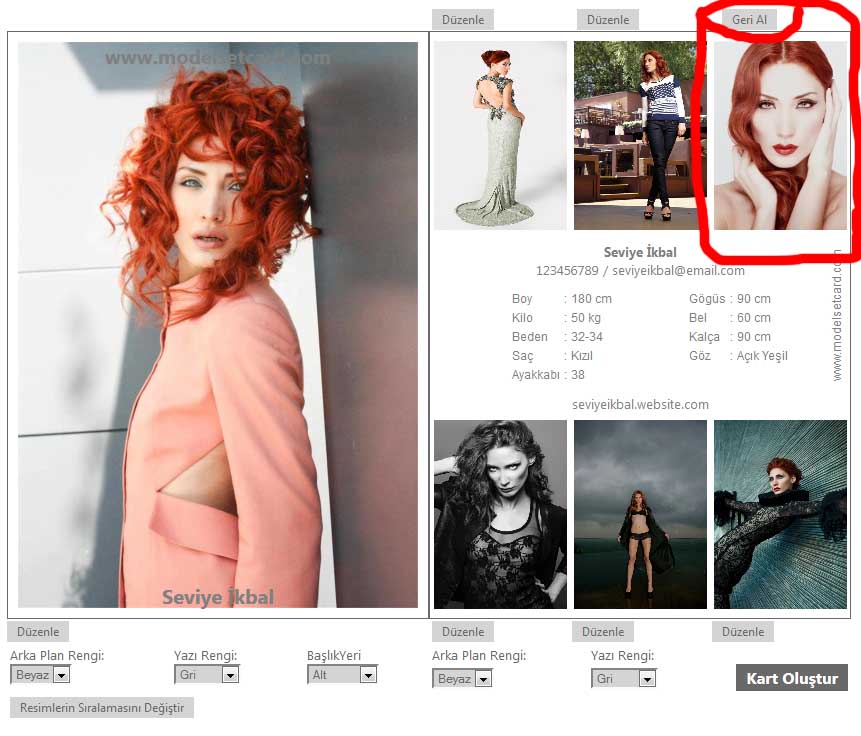This screenshot has height=736, width=861.
Task: Click Düzenle under the black-and-white photo
Action: 462,632
